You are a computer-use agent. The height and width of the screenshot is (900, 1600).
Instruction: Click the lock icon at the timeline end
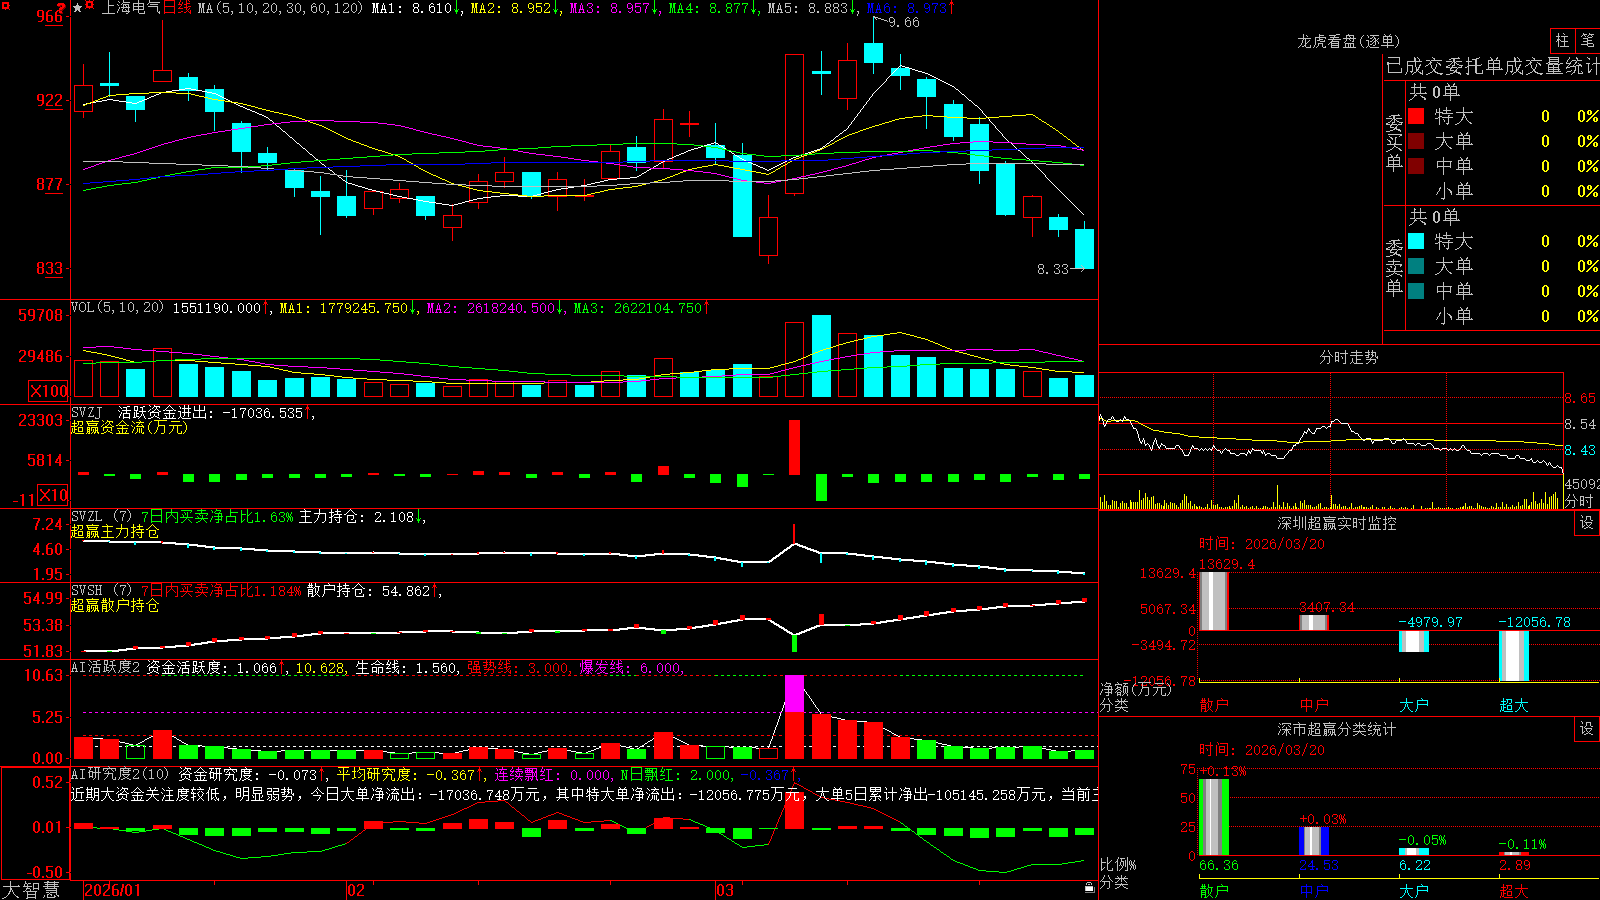(1089, 888)
